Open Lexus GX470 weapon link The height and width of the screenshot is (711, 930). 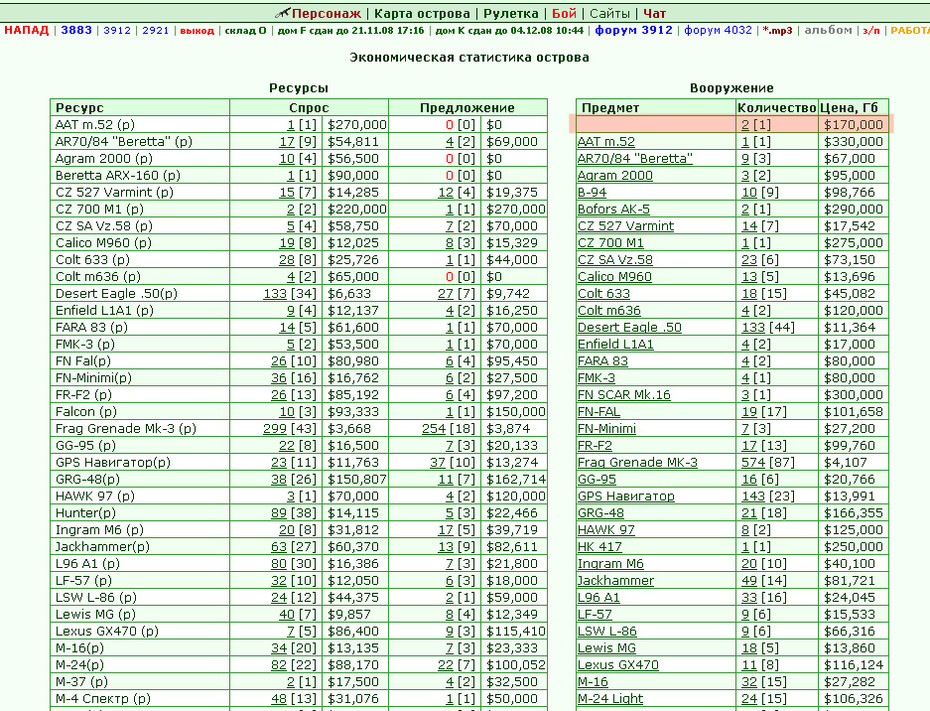pyautogui.click(x=618, y=665)
